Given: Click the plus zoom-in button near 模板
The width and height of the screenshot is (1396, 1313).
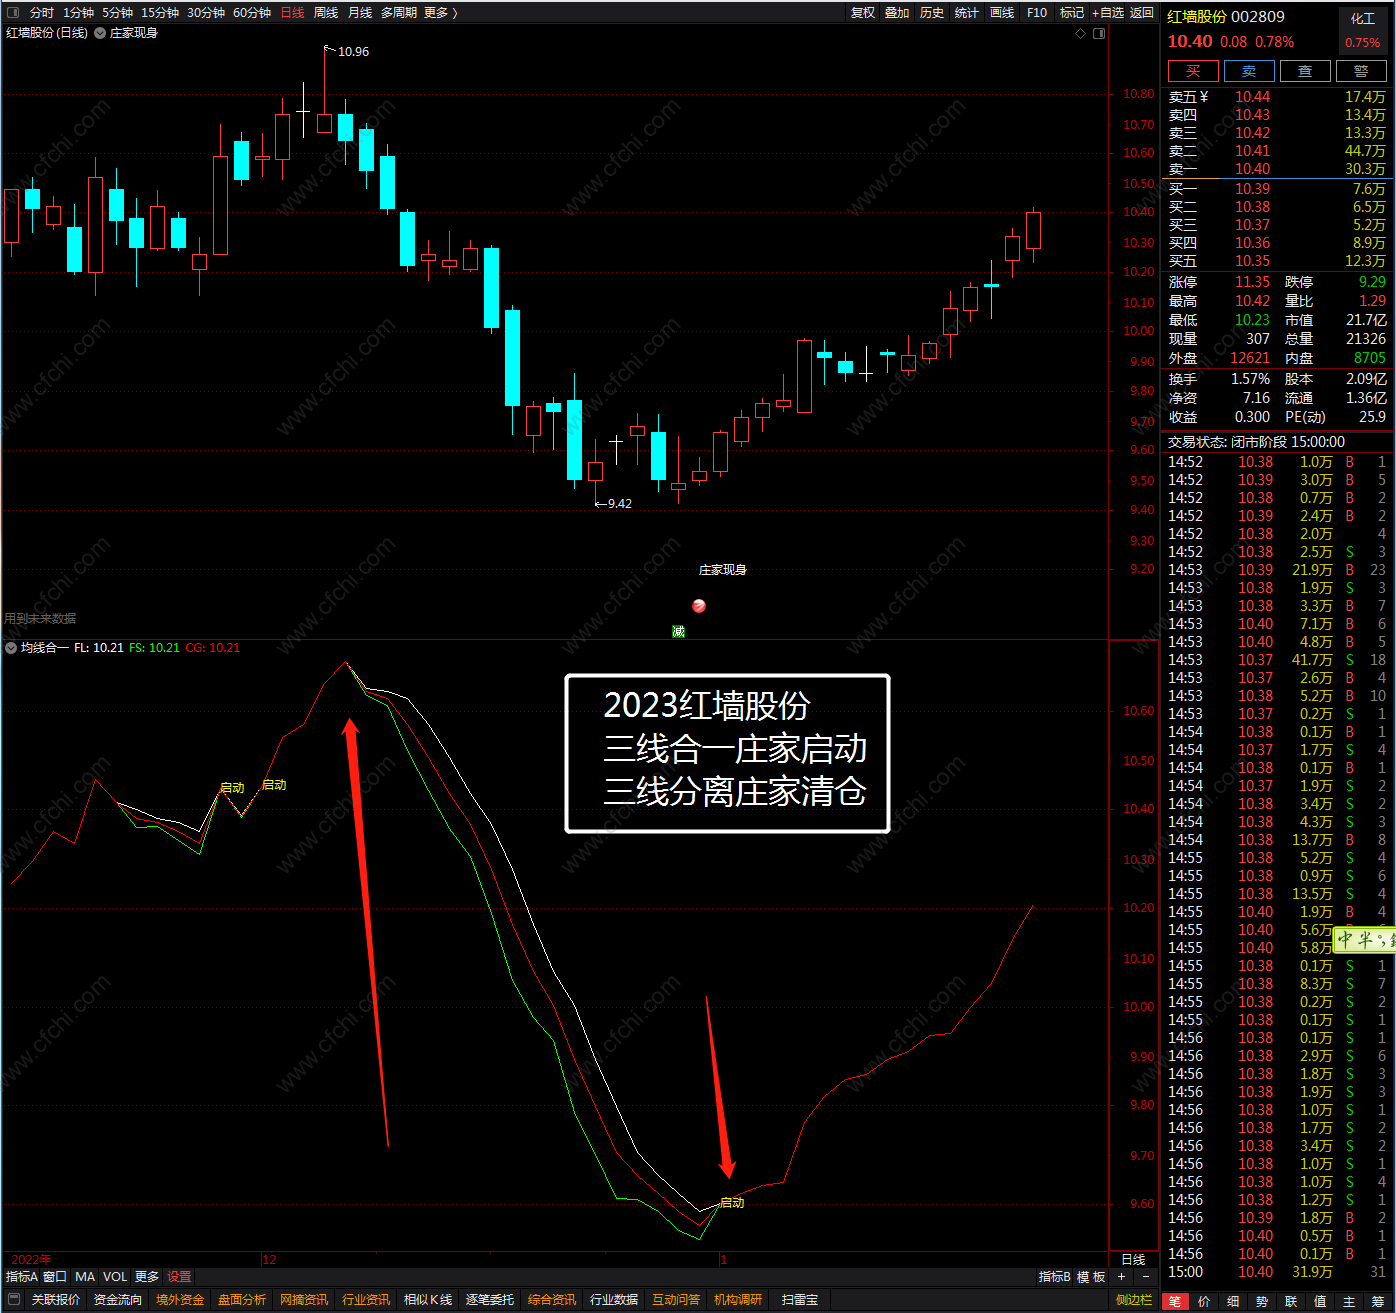Looking at the screenshot, I should [x=1121, y=1277].
